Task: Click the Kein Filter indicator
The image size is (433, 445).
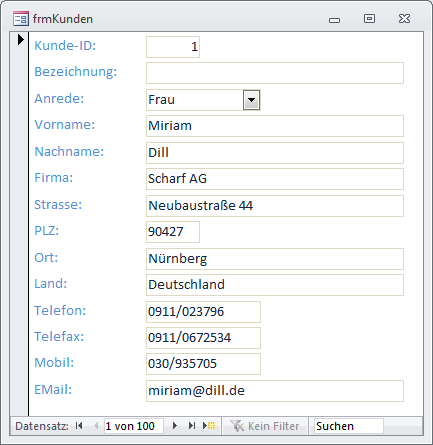Action: pos(265,426)
